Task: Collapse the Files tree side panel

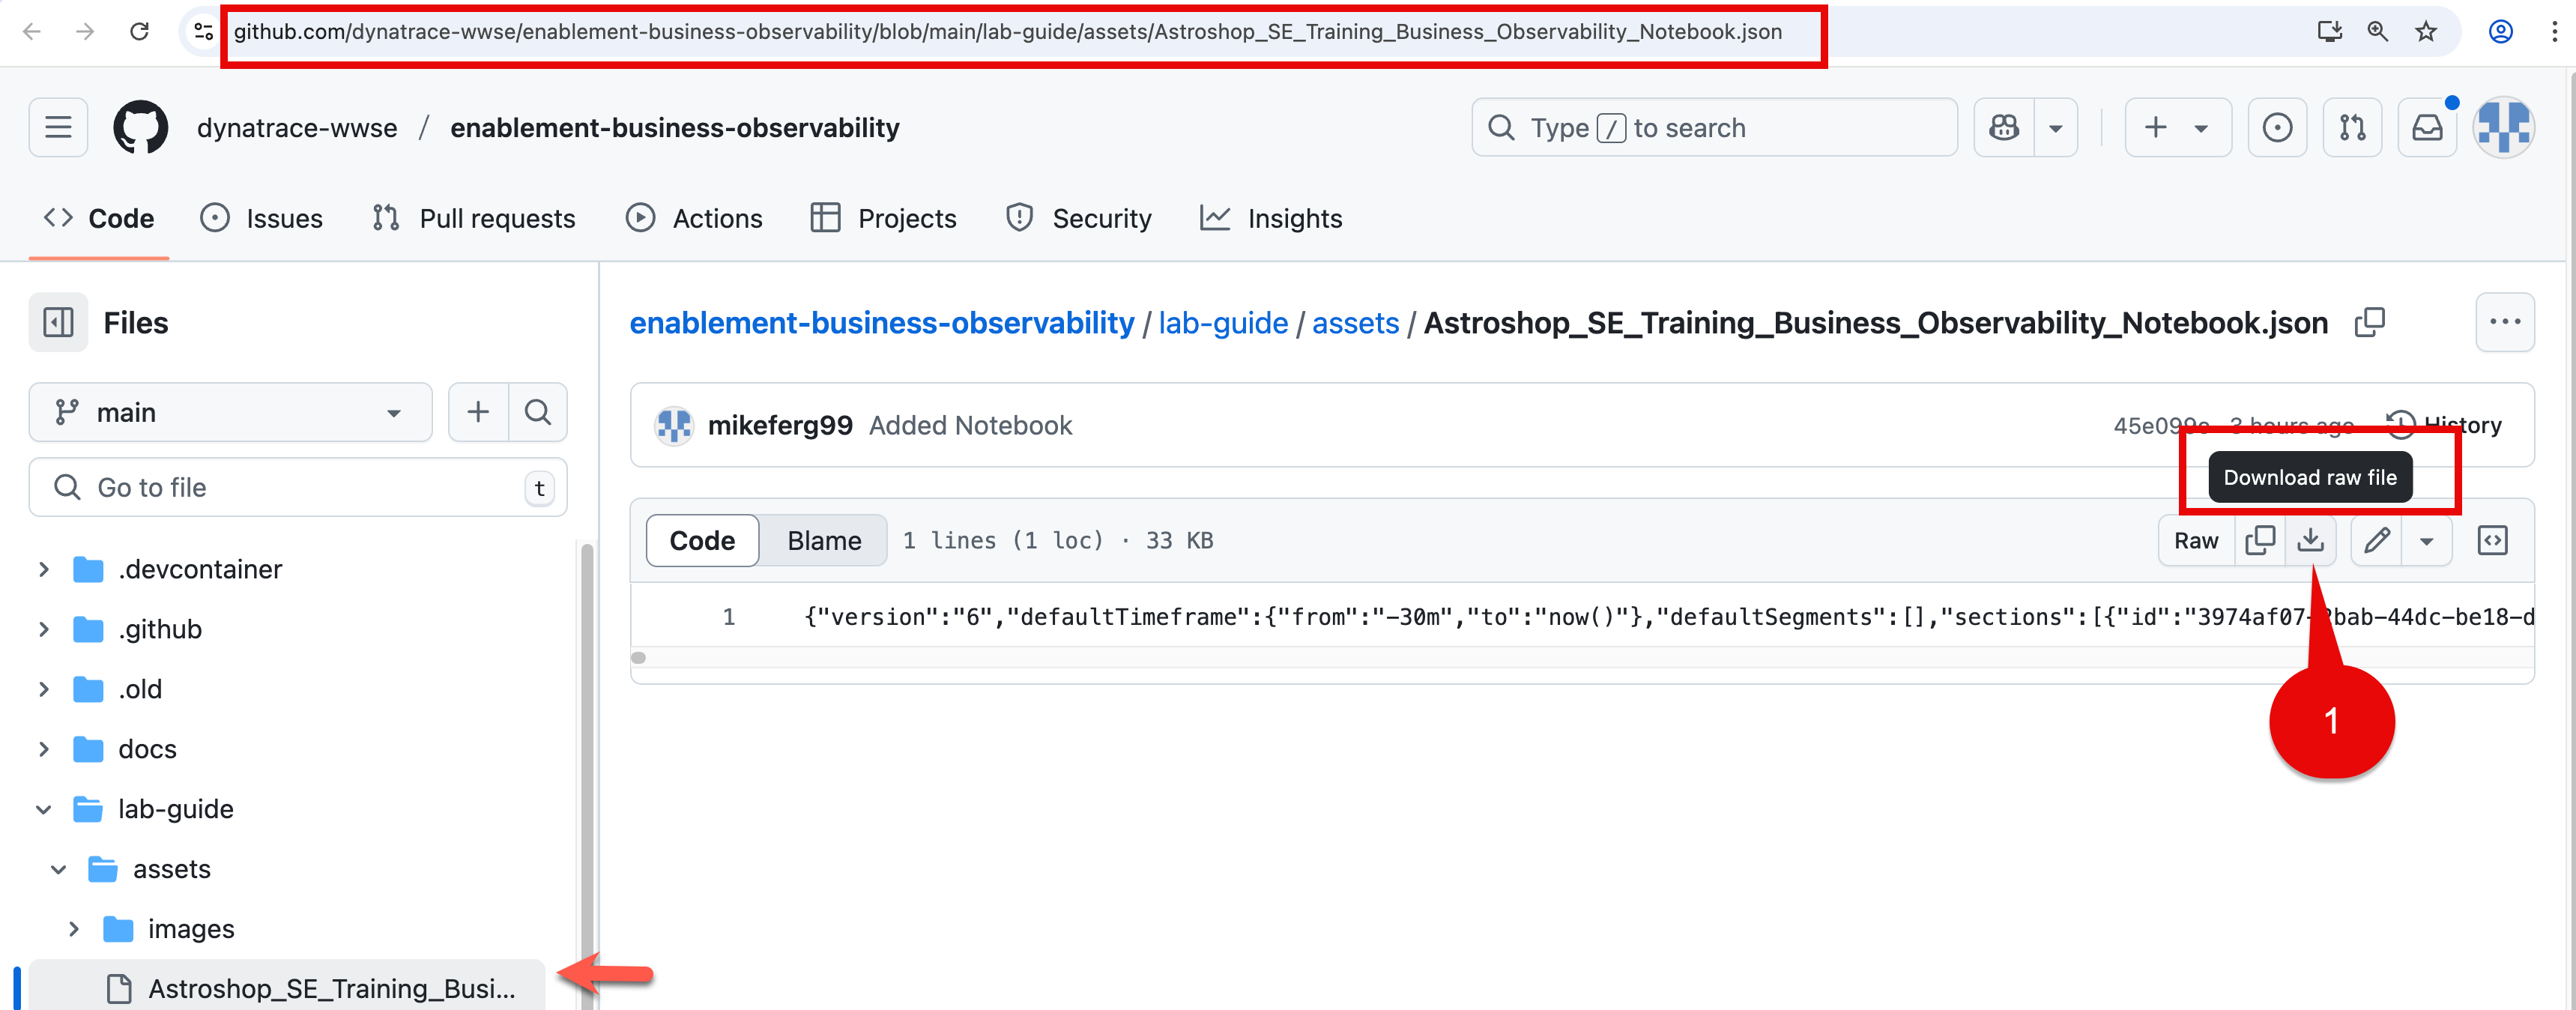Action: pyautogui.click(x=58, y=322)
